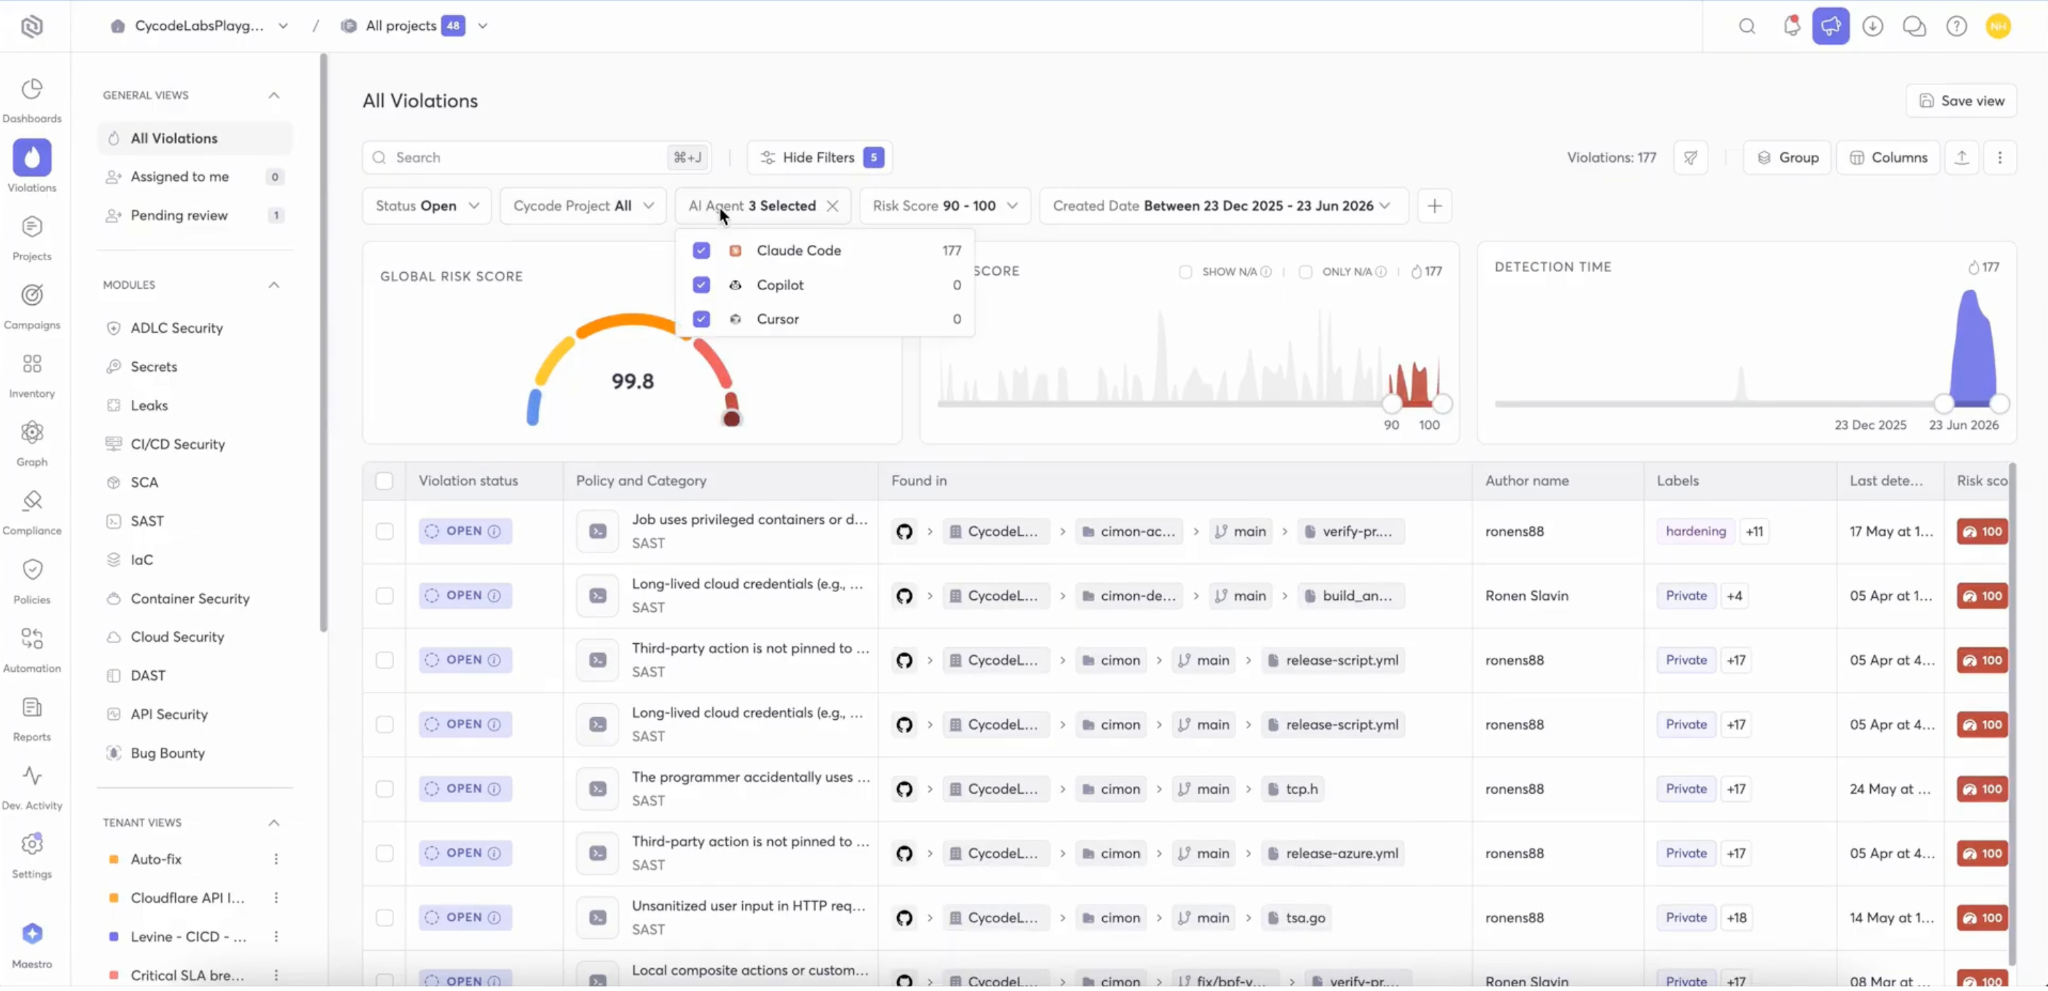Select row checkbox for privileged containers violation
The width and height of the screenshot is (2048, 991).
coord(384,531)
